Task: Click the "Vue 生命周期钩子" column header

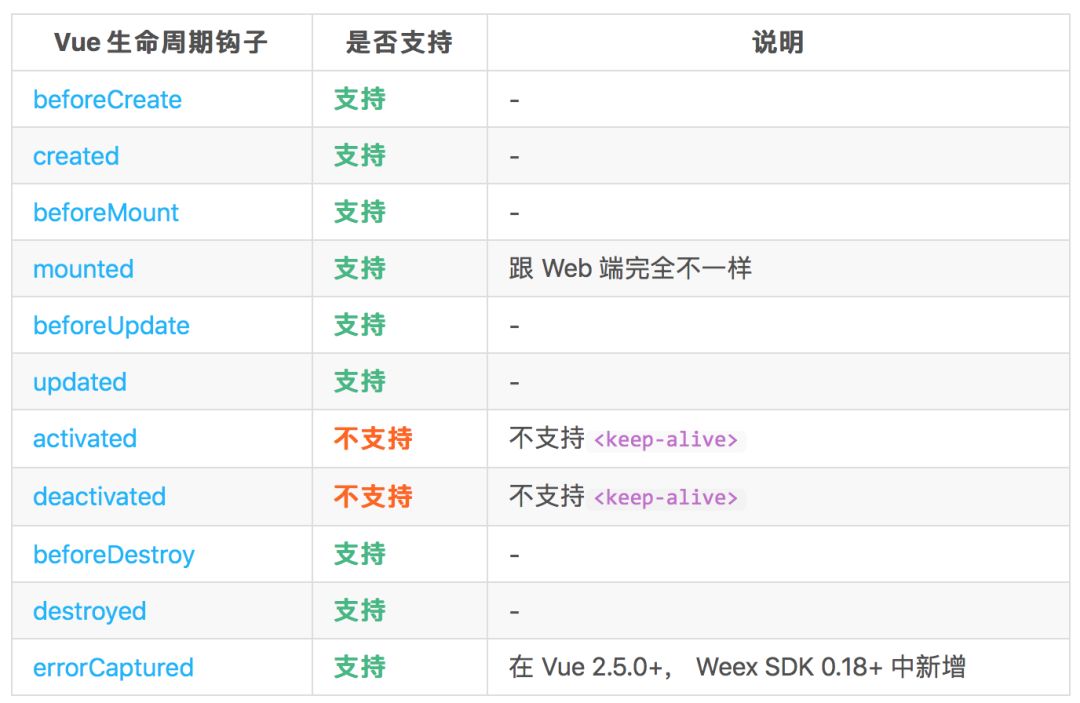Action: pos(160,43)
